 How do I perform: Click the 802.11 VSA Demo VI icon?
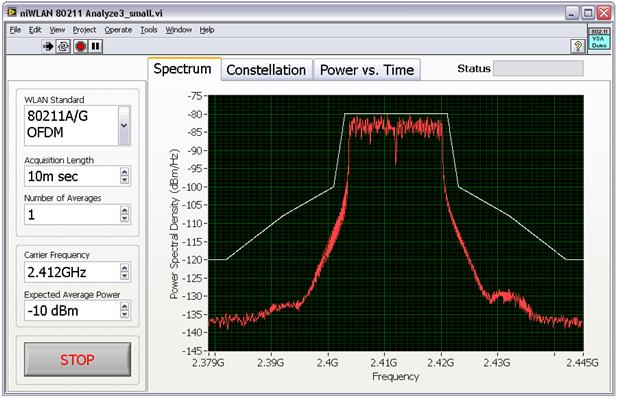pos(599,38)
